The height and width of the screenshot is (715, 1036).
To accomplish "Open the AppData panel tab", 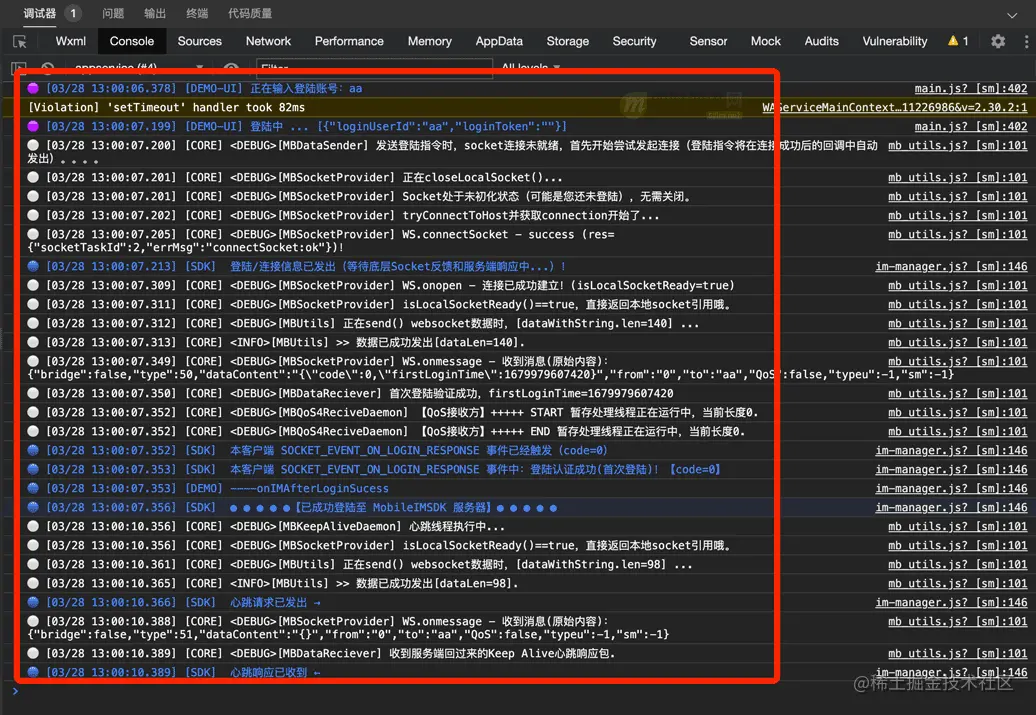I will (499, 41).
